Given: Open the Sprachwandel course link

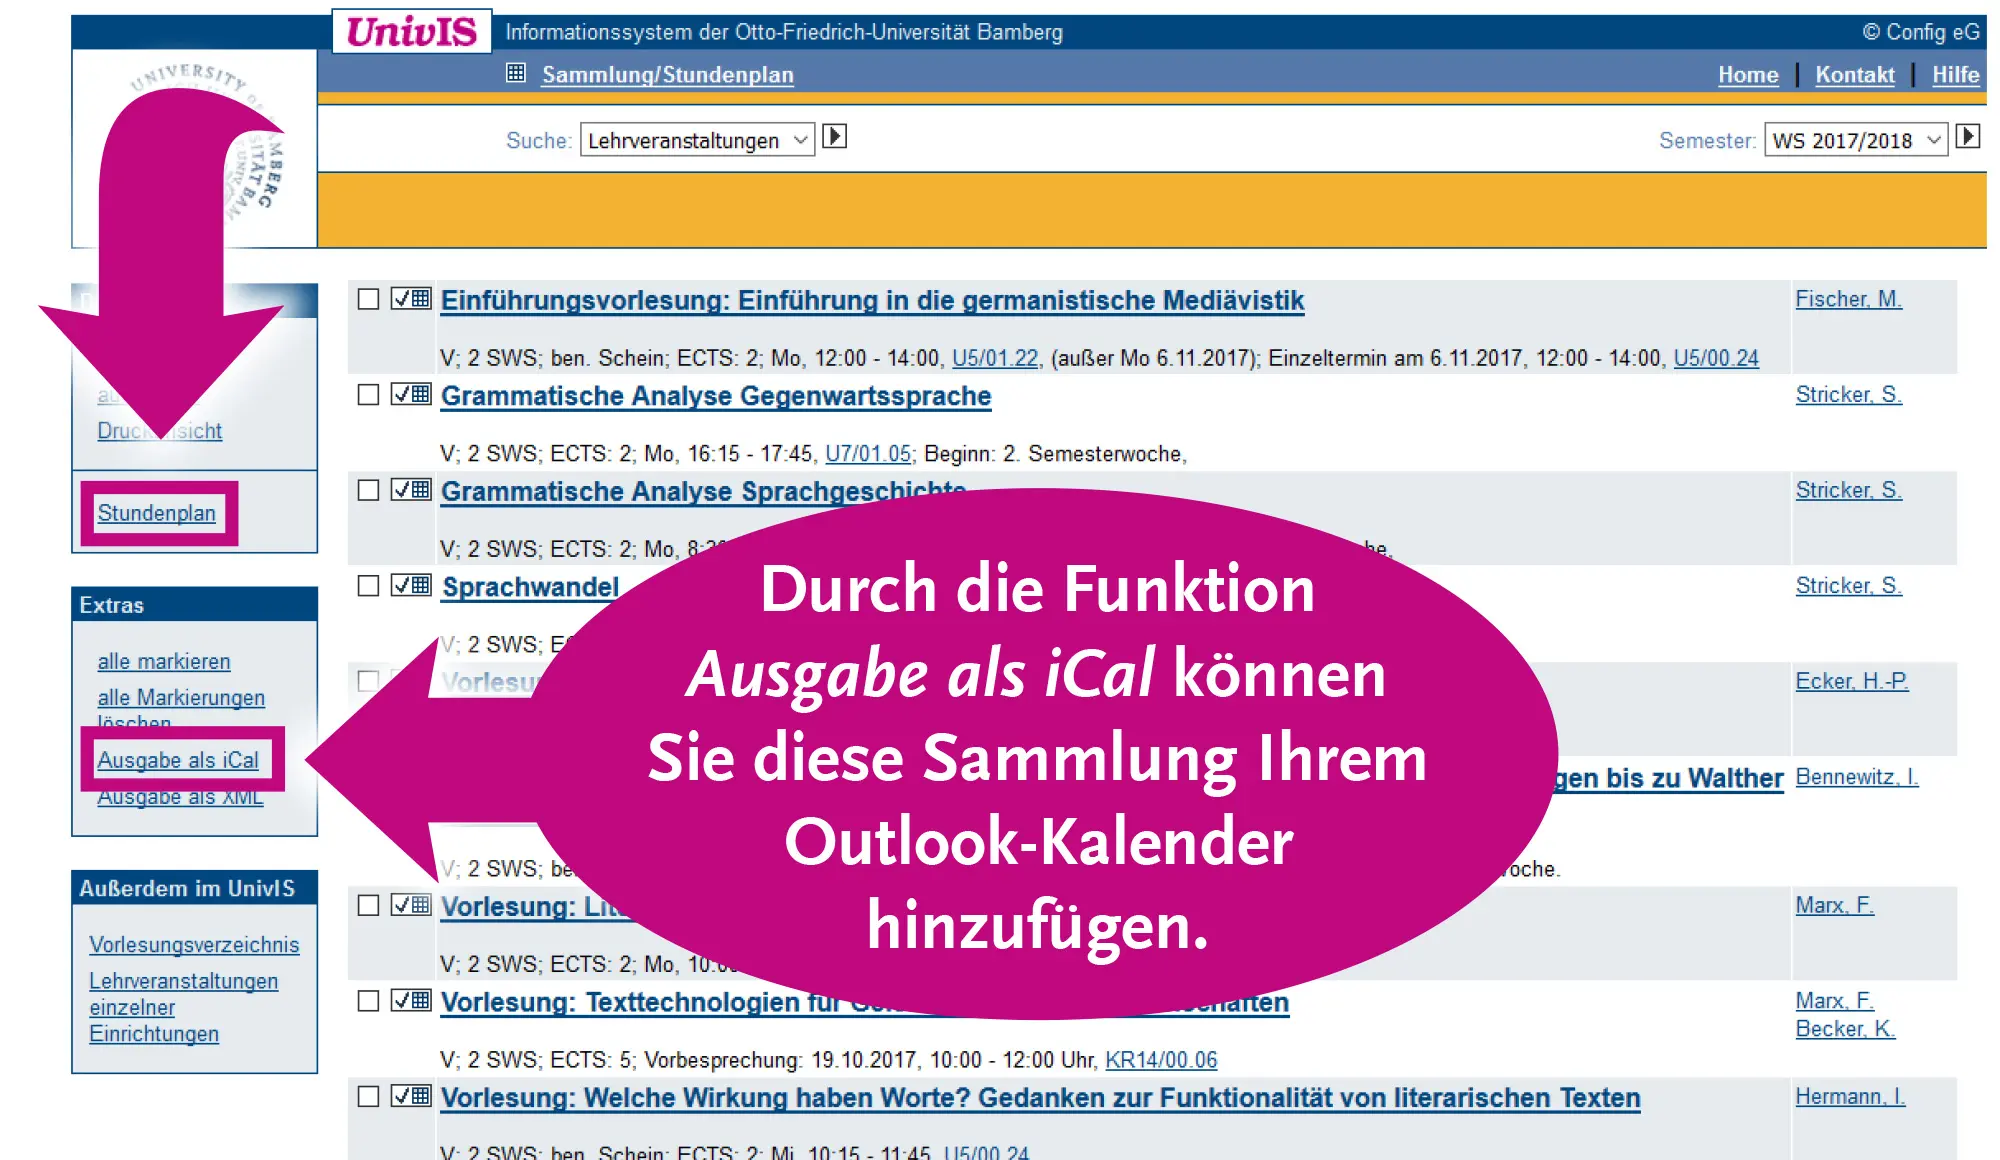Looking at the screenshot, I should (530, 587).
